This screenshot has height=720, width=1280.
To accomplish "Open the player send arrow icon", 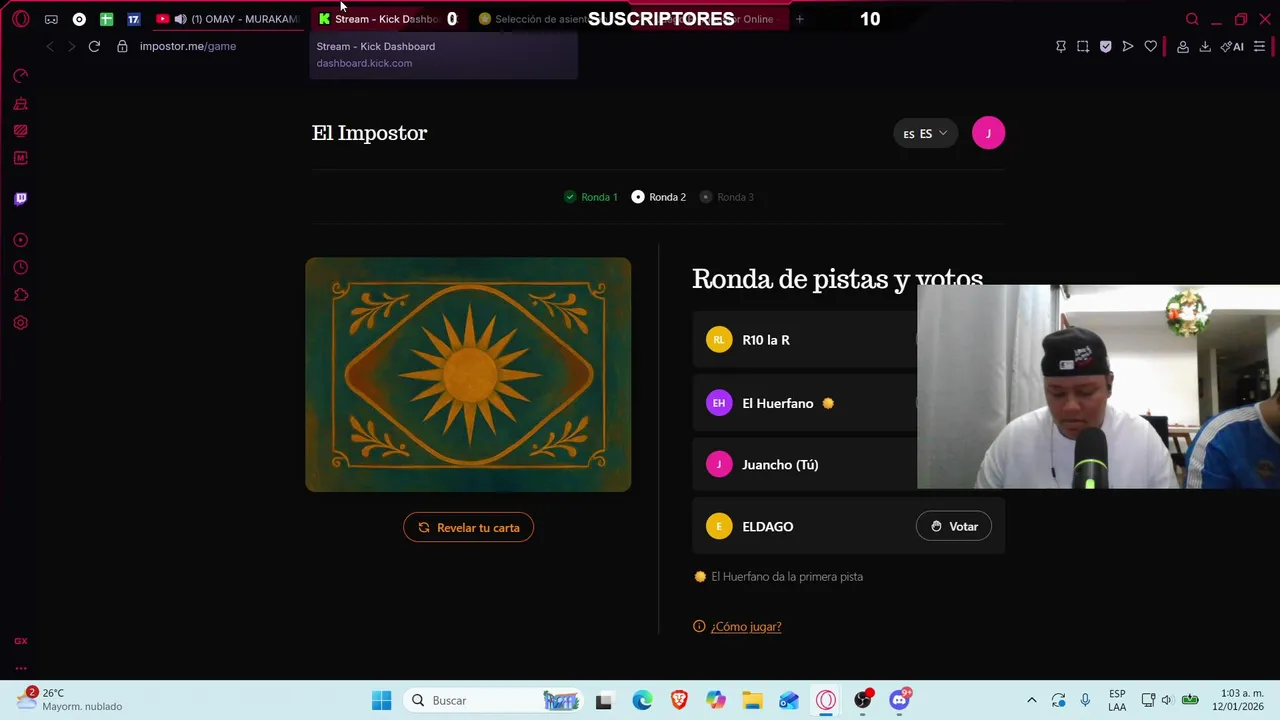I will coord(1128,46).
